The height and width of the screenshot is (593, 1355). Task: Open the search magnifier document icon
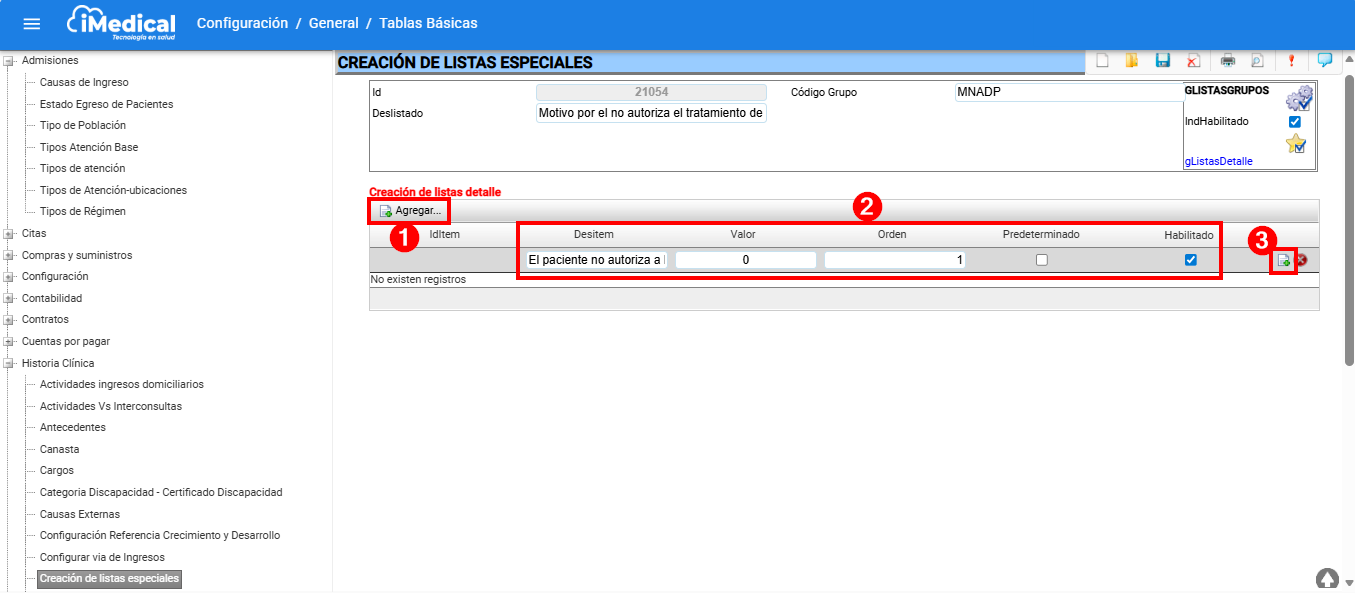click(1257, 61)
